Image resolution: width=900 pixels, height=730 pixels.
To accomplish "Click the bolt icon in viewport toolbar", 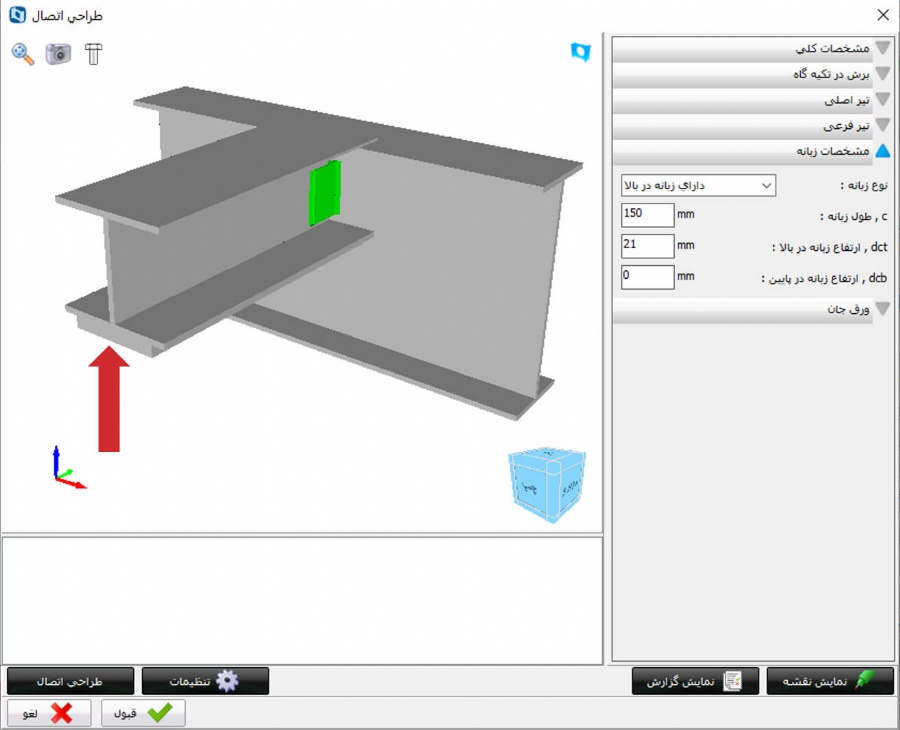I will coord(93,54).
